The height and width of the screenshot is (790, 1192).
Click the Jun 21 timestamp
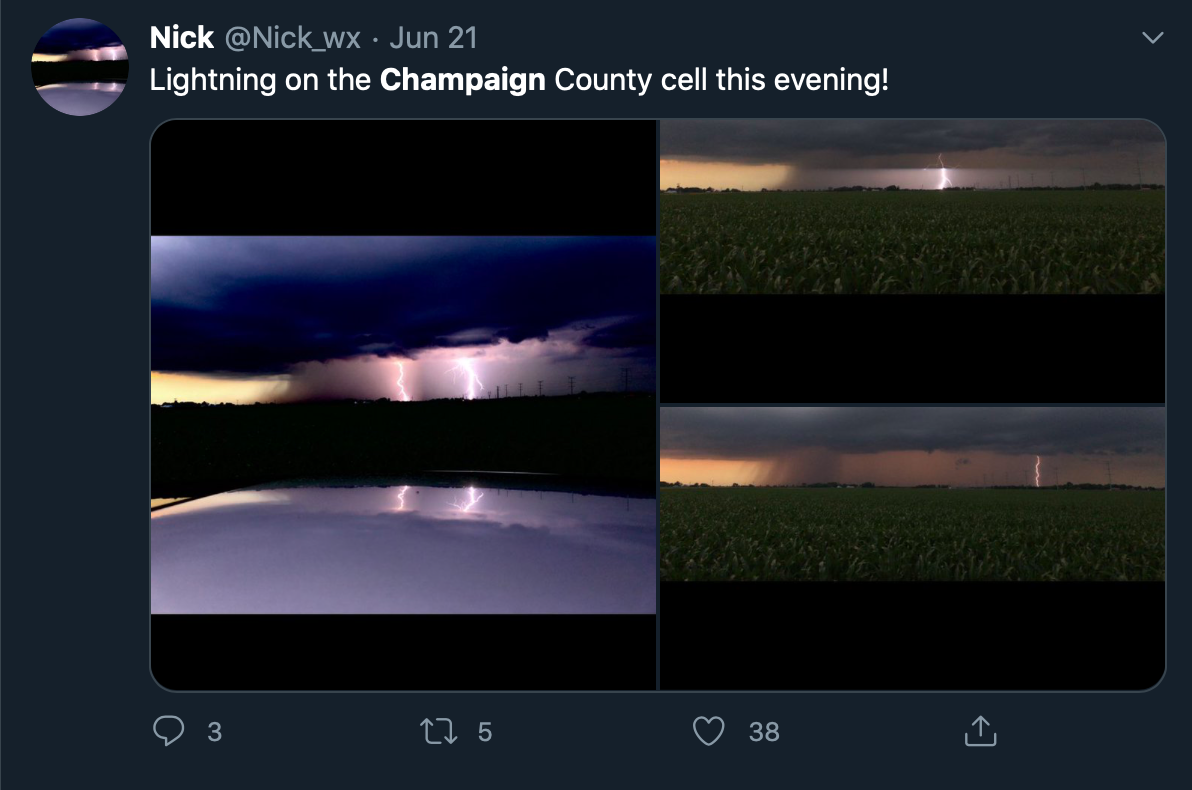(x=432, y=39)
